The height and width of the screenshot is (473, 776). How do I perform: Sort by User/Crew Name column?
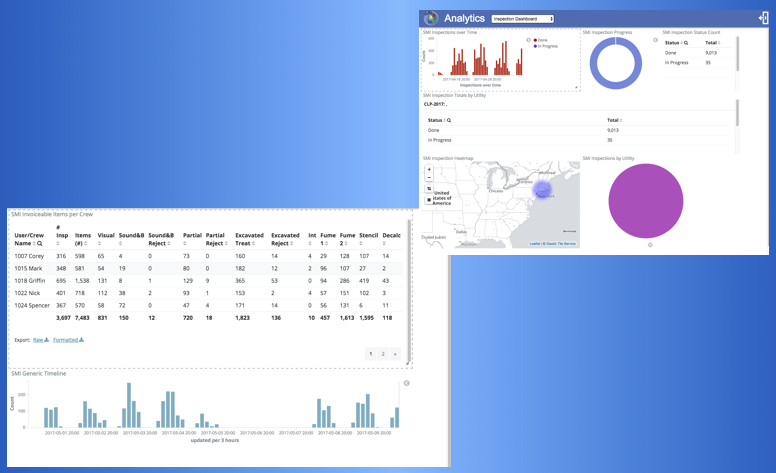(x=34, y=243)
